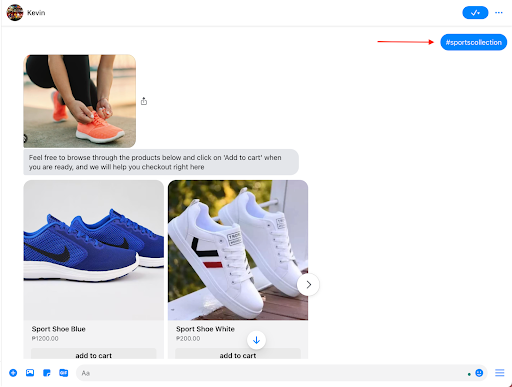Open the plus more-actions icon

(x=13, y=373)
